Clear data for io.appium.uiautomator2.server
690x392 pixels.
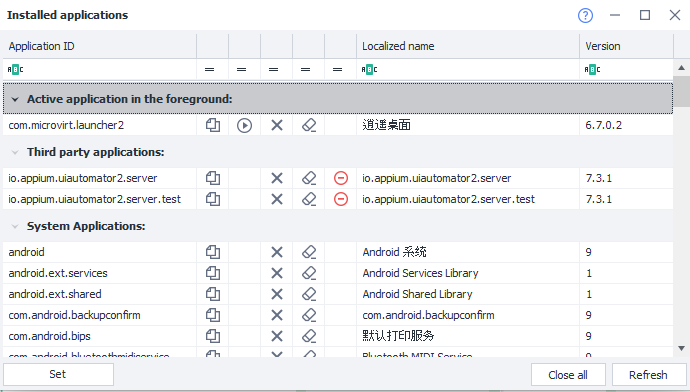point(309,178)
